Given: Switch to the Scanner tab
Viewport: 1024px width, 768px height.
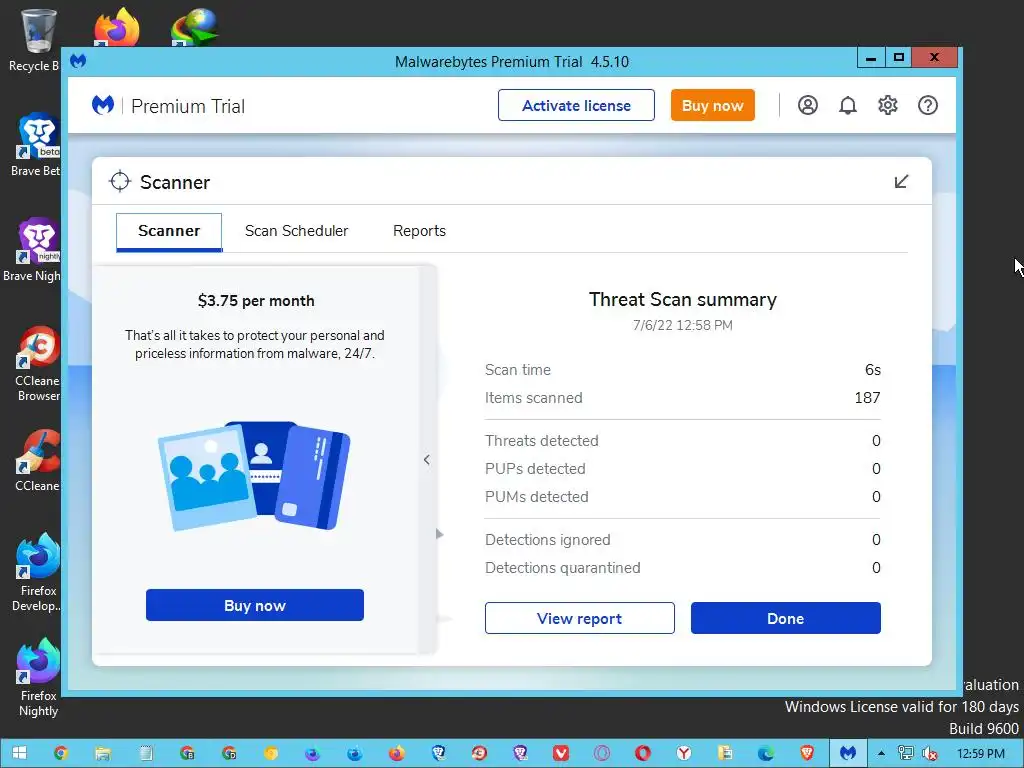Looking at the screenshot, I should pos(169,231).
